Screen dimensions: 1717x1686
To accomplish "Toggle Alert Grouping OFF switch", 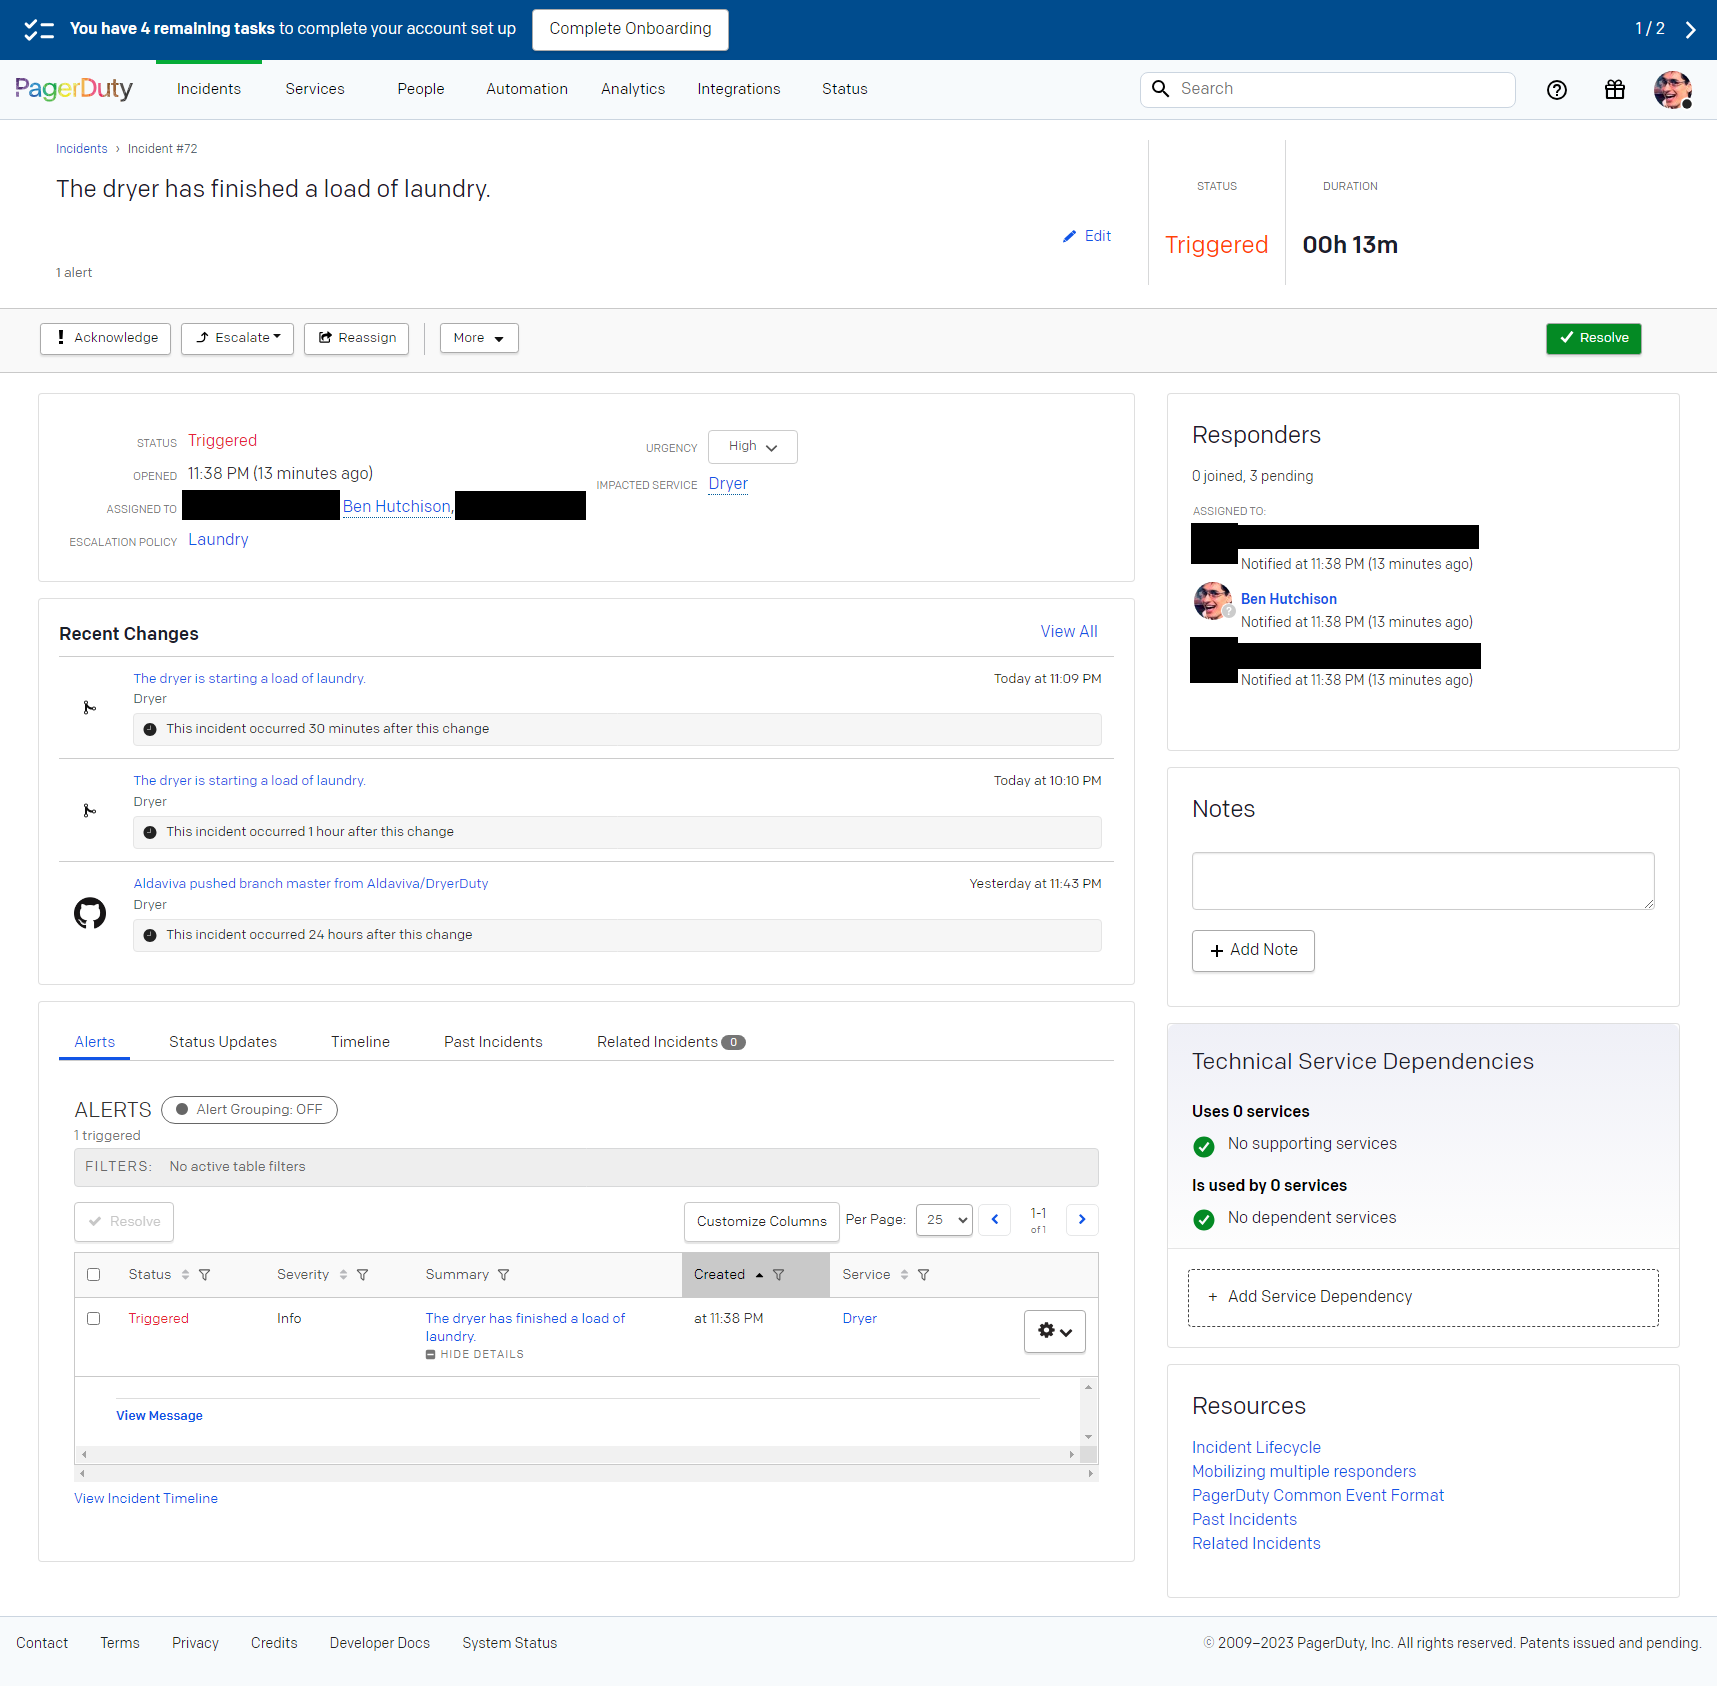I will click(x=249, y=1110).
